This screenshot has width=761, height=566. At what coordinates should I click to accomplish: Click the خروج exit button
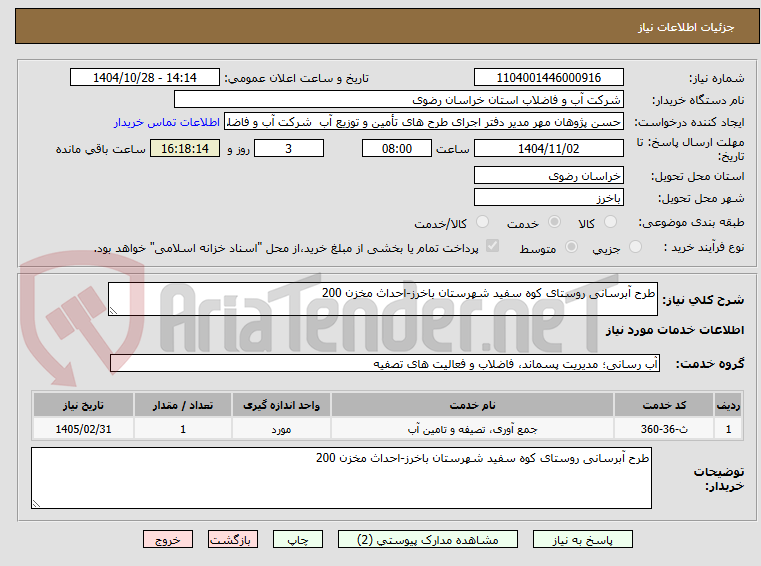168,540
